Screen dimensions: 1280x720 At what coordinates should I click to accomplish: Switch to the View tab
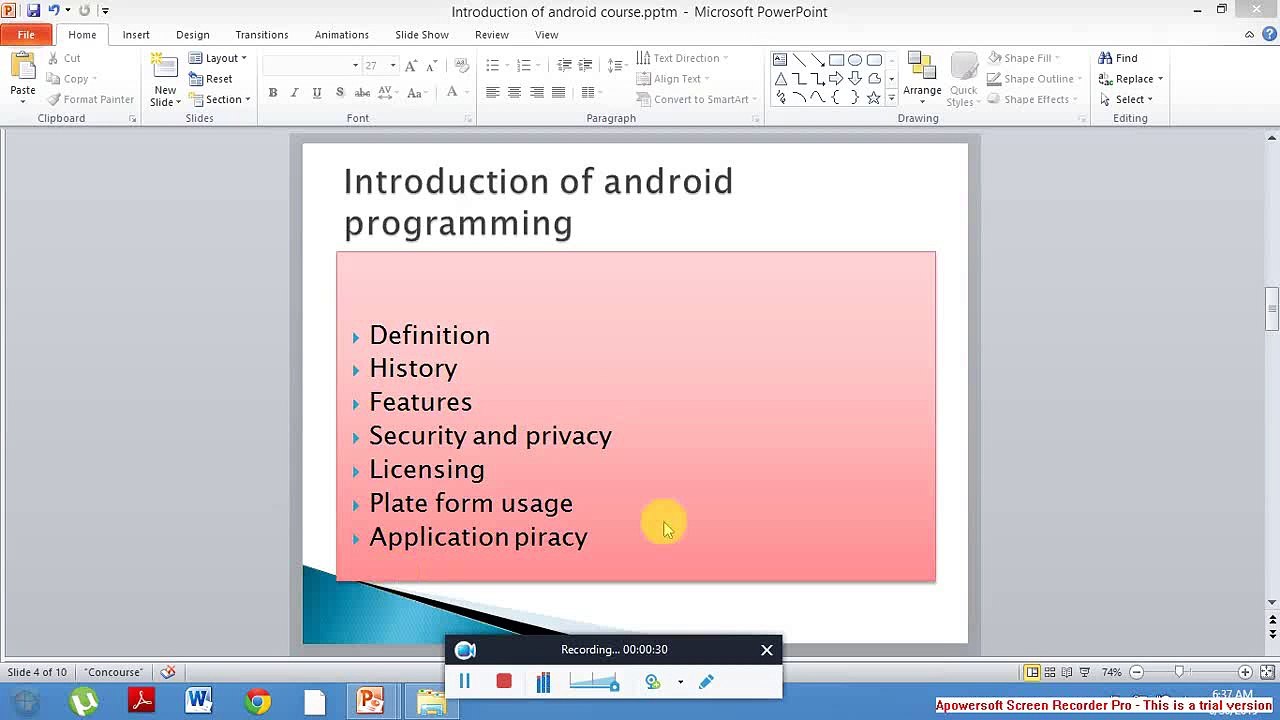click(x=547, y=35)
